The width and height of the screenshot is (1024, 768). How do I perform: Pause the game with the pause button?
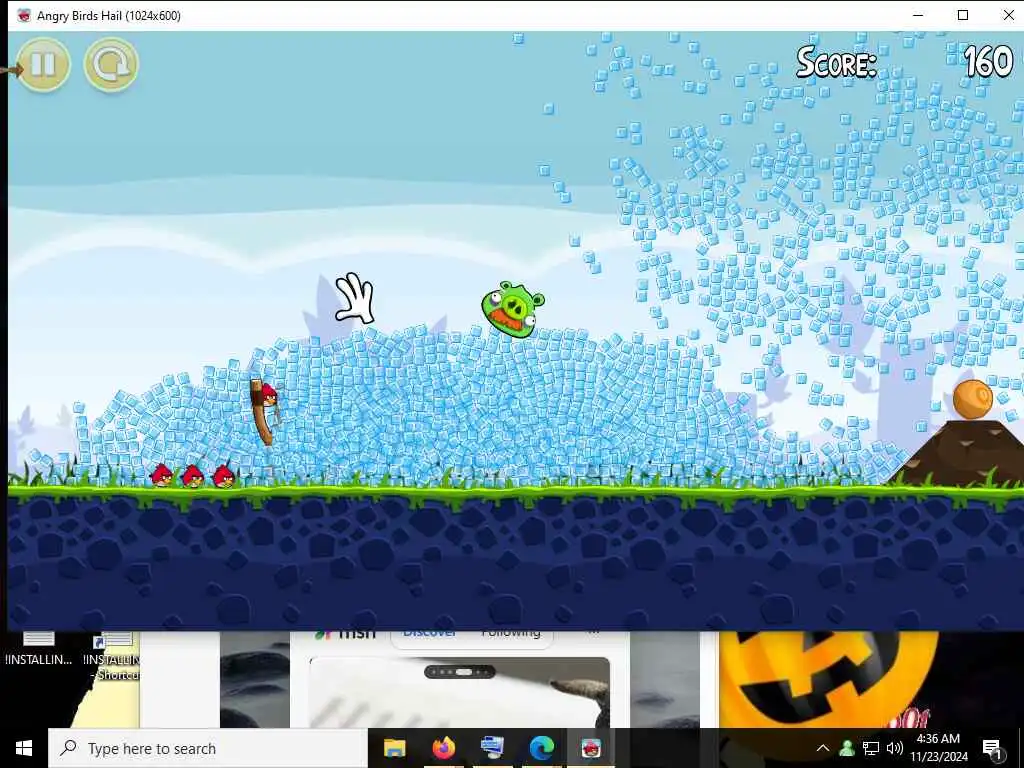point(44,65)
